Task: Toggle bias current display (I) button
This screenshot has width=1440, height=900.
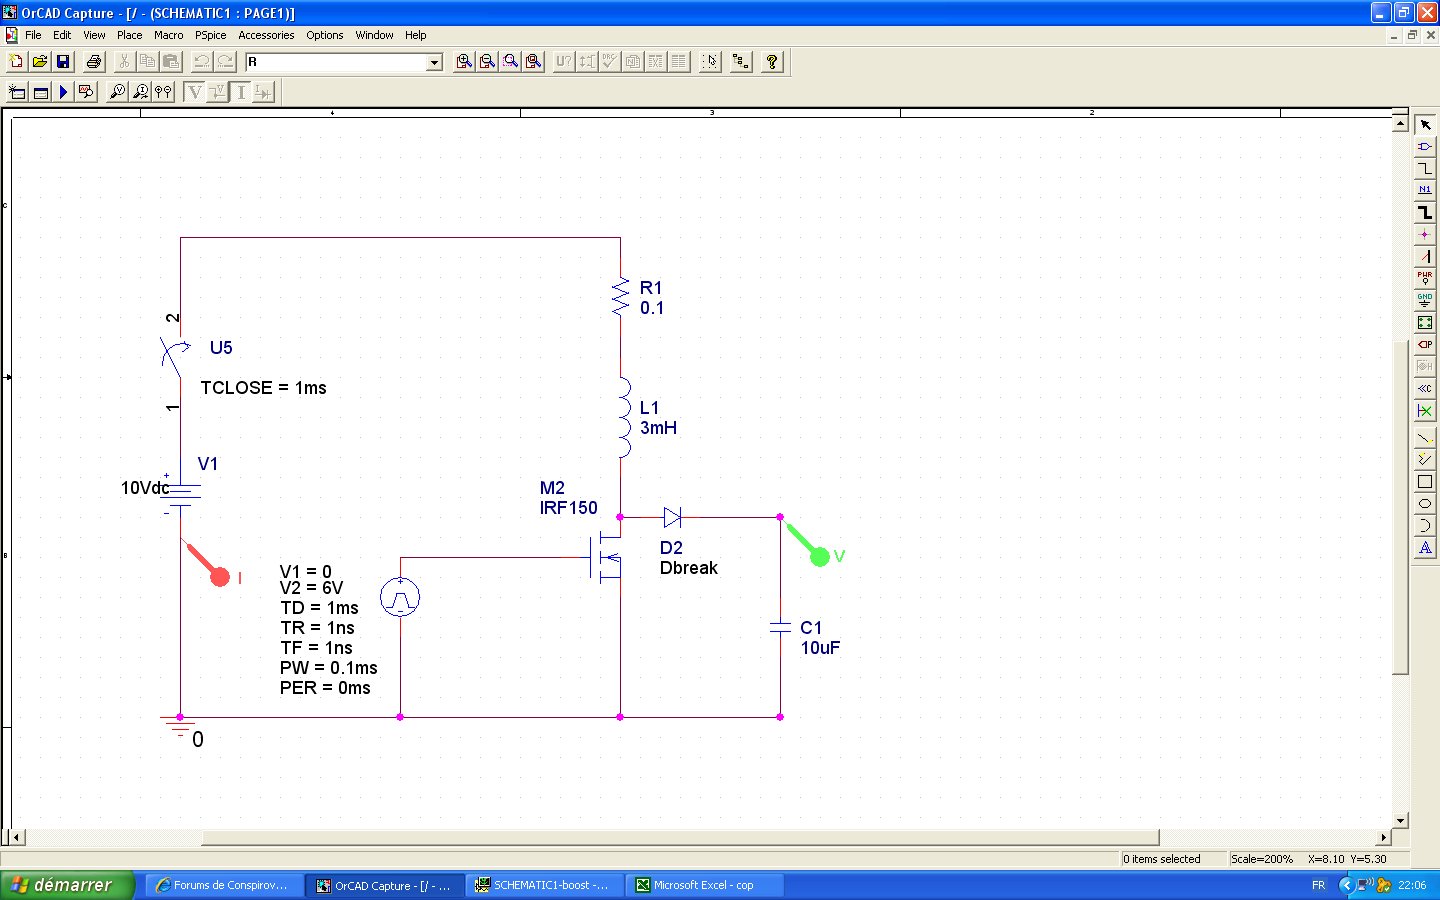Action: [241, 92]
